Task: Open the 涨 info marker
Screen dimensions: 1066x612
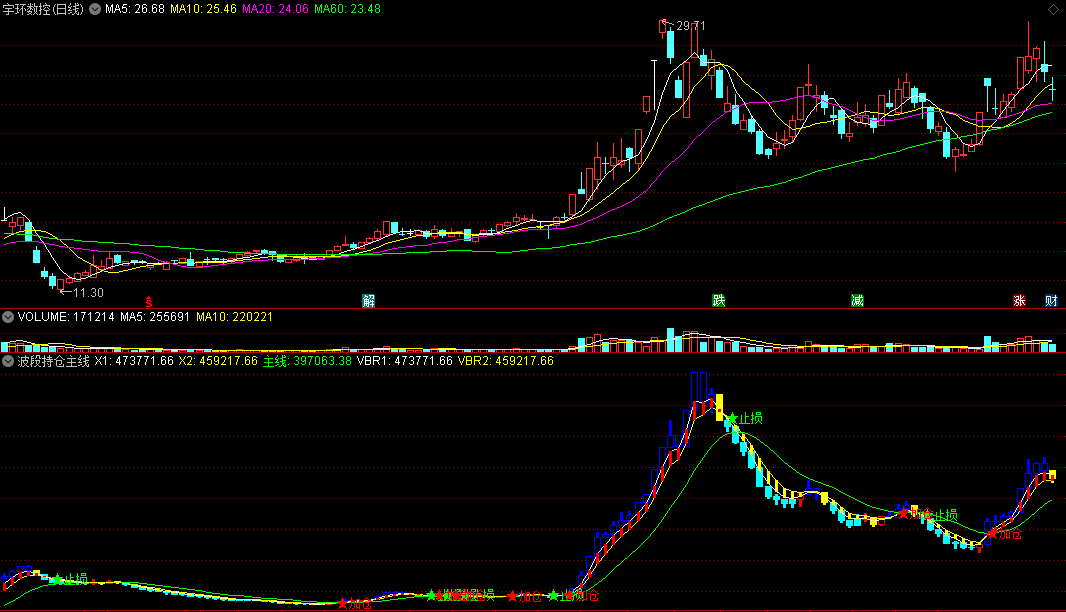Action: (1019, 301)
